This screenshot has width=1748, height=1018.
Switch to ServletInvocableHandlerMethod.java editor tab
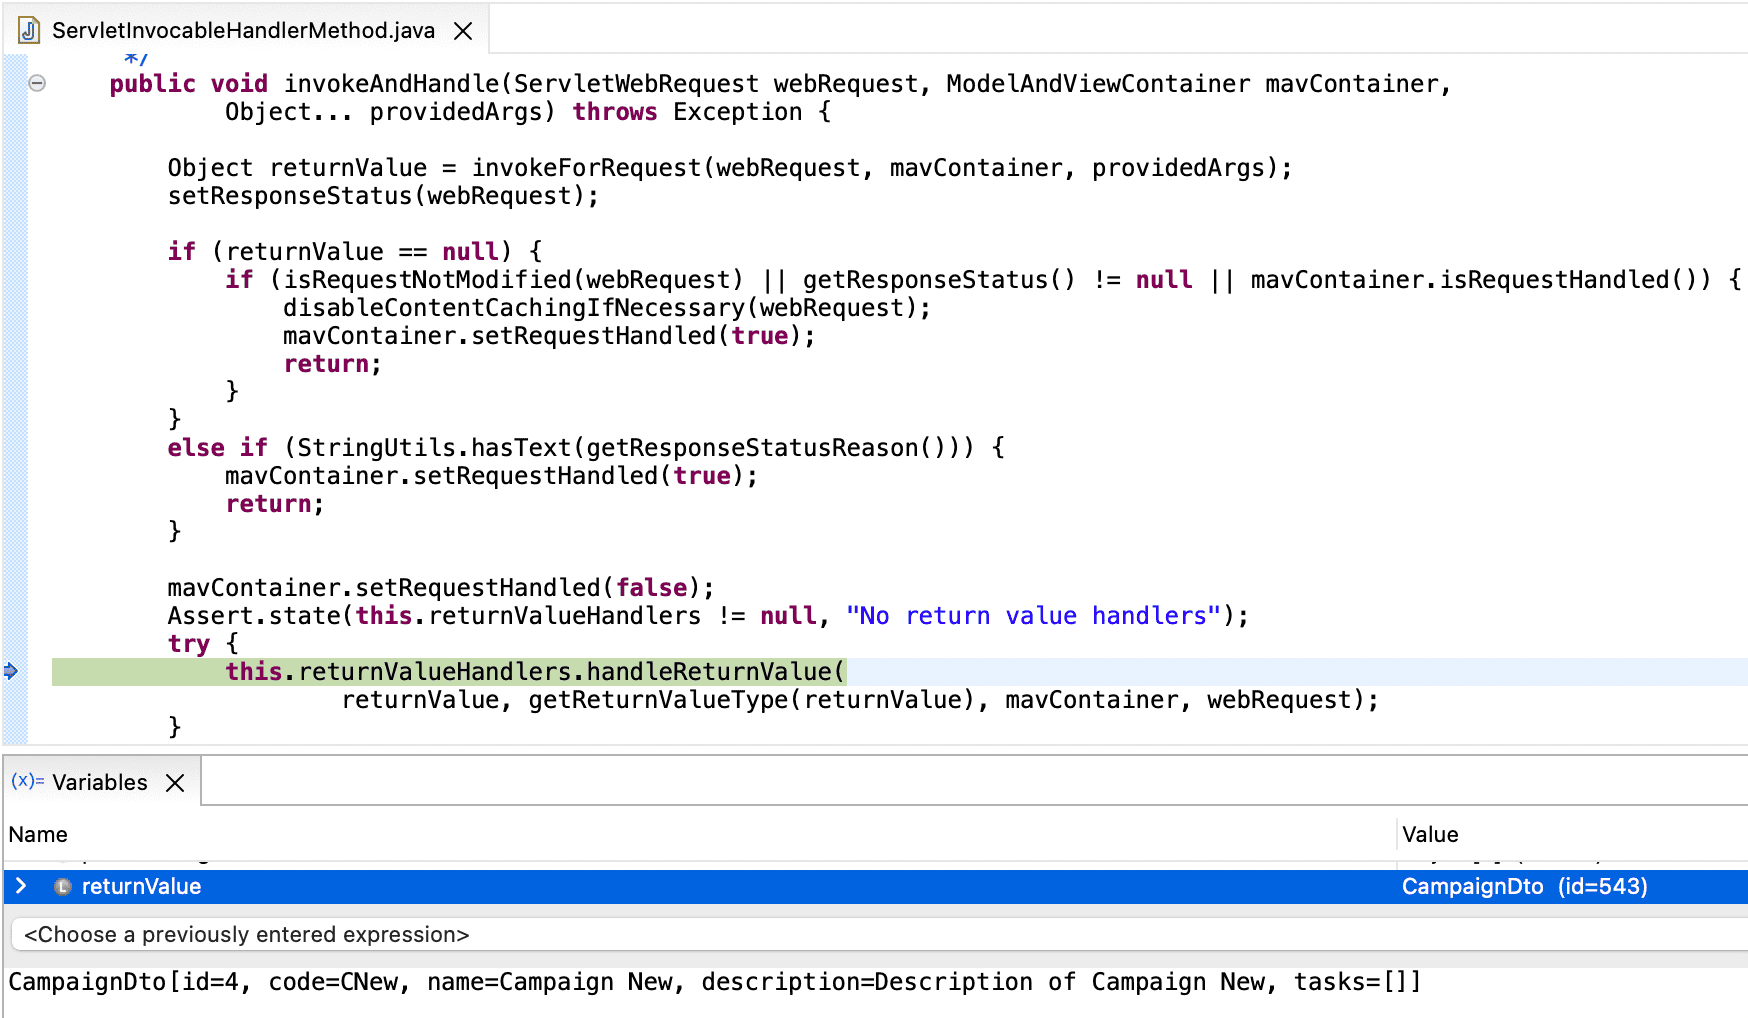(x=243, y=31)
